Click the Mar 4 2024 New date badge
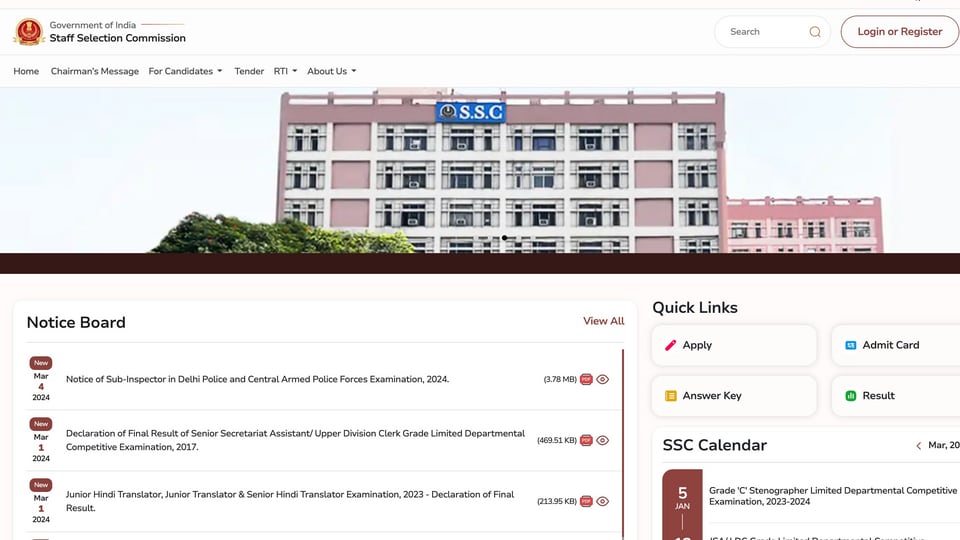 tap(41, 380)
